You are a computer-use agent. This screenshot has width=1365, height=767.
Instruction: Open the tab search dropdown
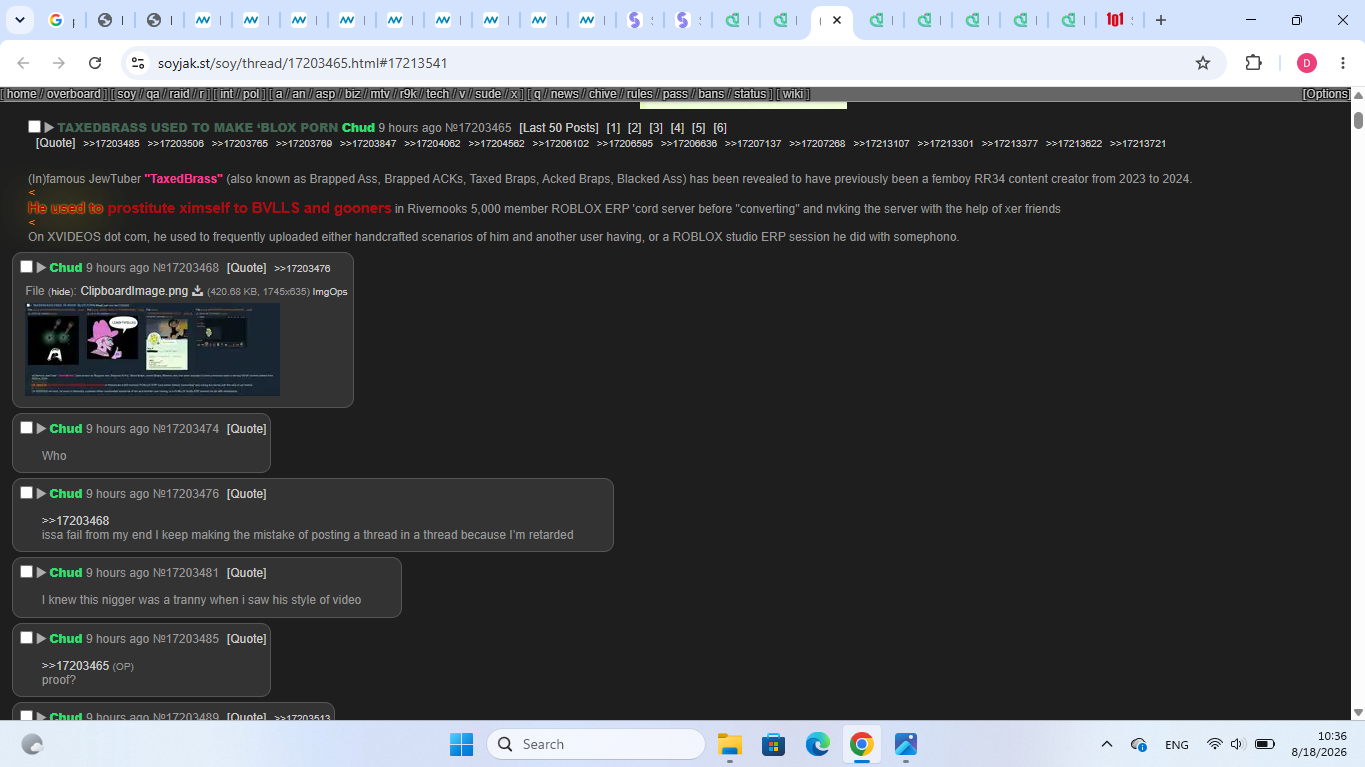tap(20, 20)
